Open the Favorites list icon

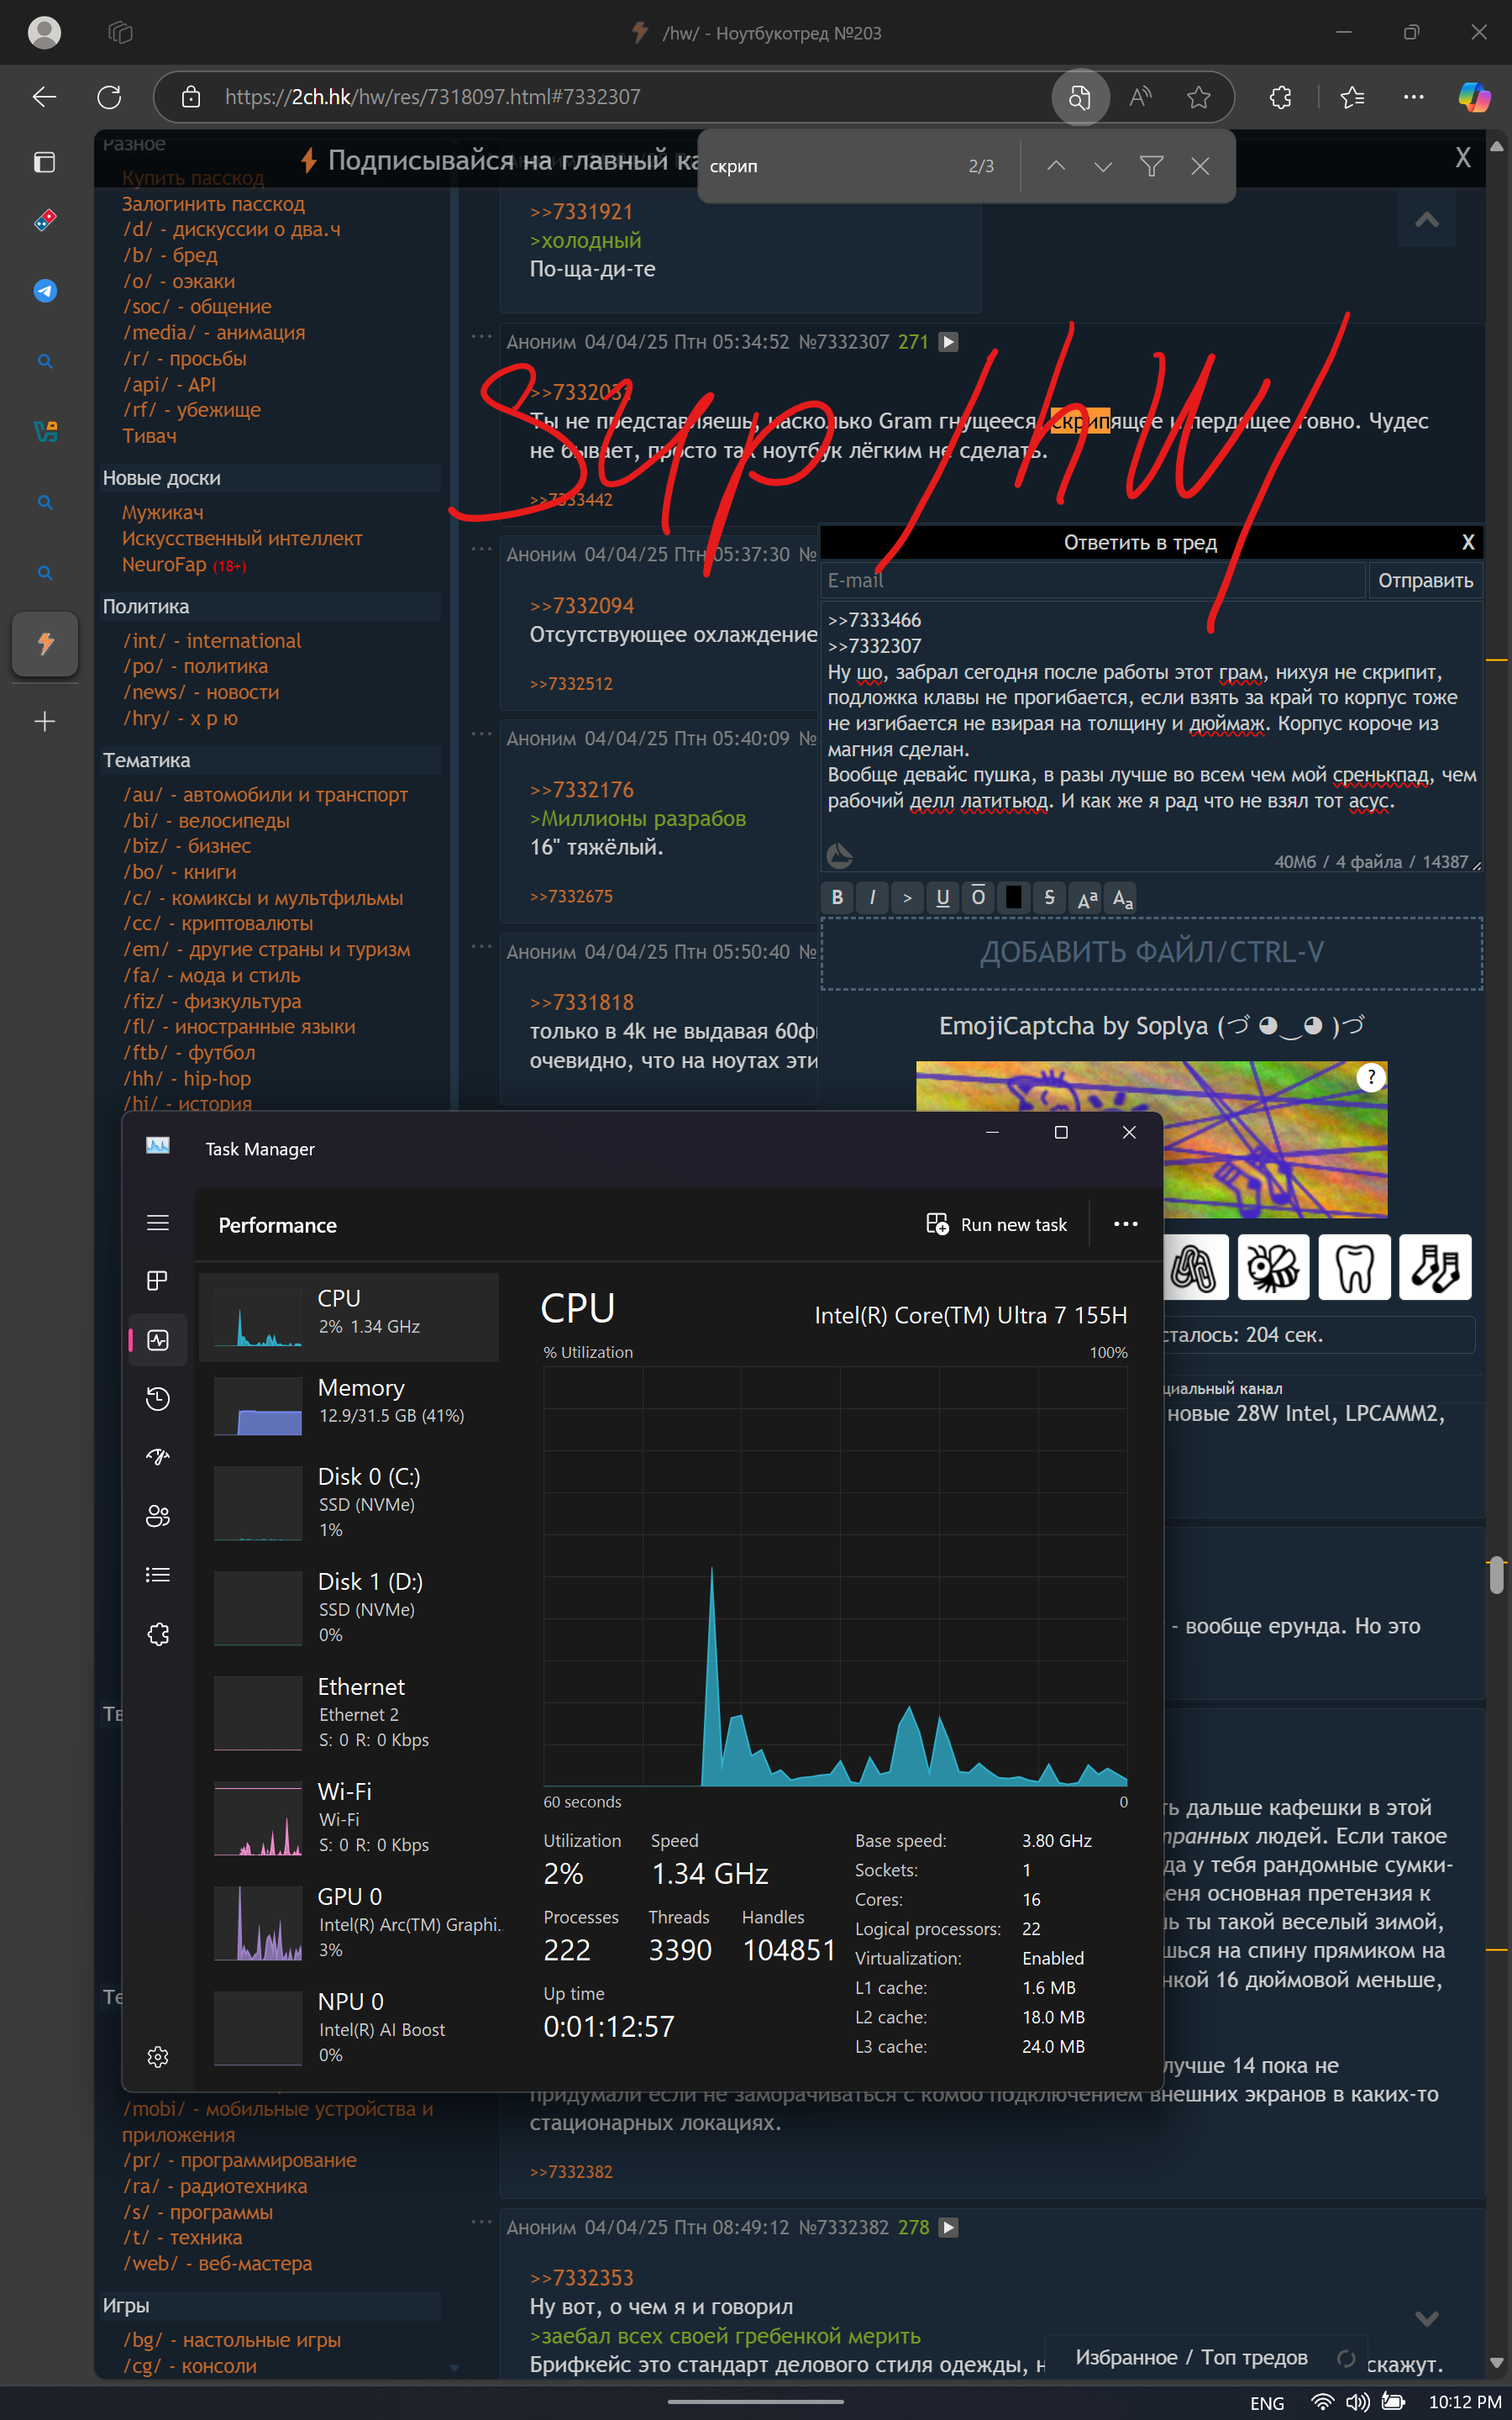pyautogui.click(x=1352, y=97)
